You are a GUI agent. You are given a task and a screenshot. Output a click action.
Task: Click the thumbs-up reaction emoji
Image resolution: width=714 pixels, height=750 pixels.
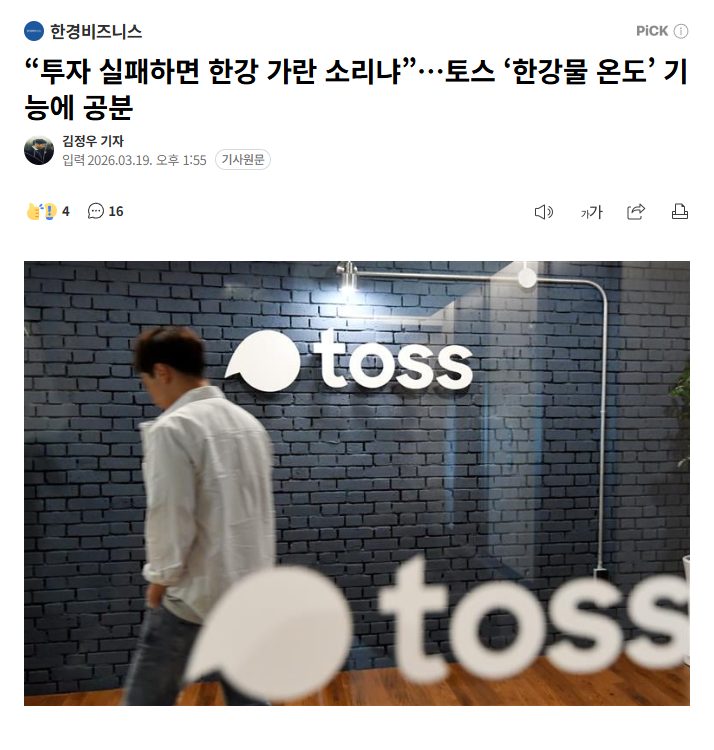point(34,211)
